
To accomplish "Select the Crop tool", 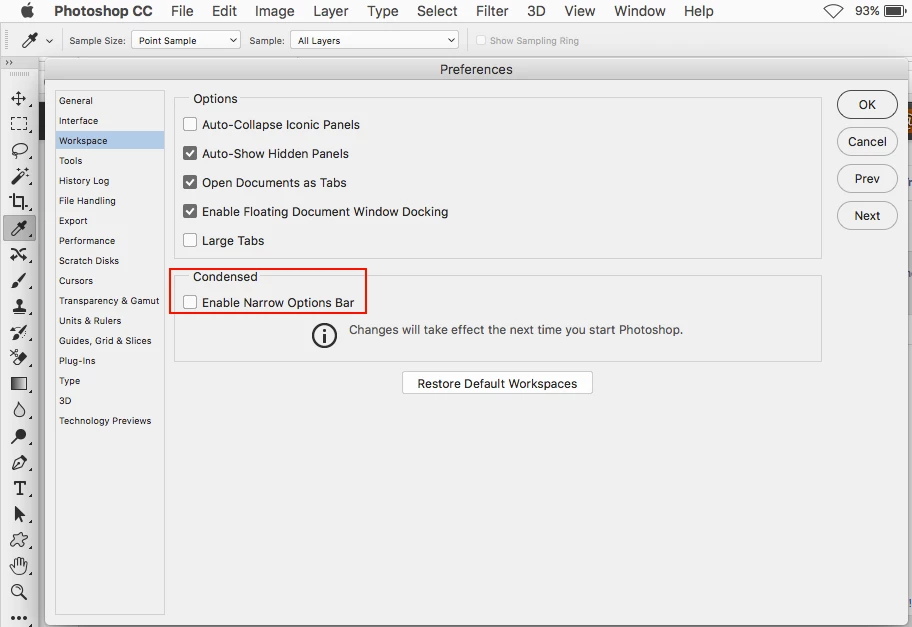I will pyautogui.click(x=19, y=202).
